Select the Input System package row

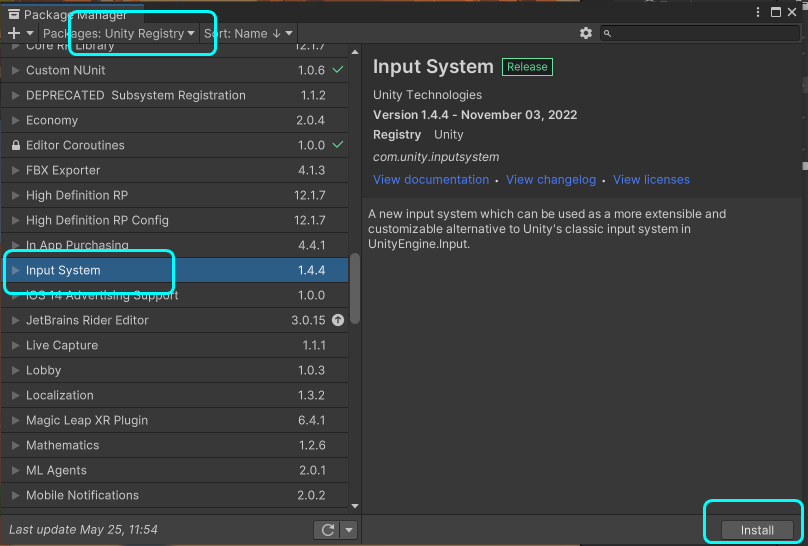click(175, 270)
